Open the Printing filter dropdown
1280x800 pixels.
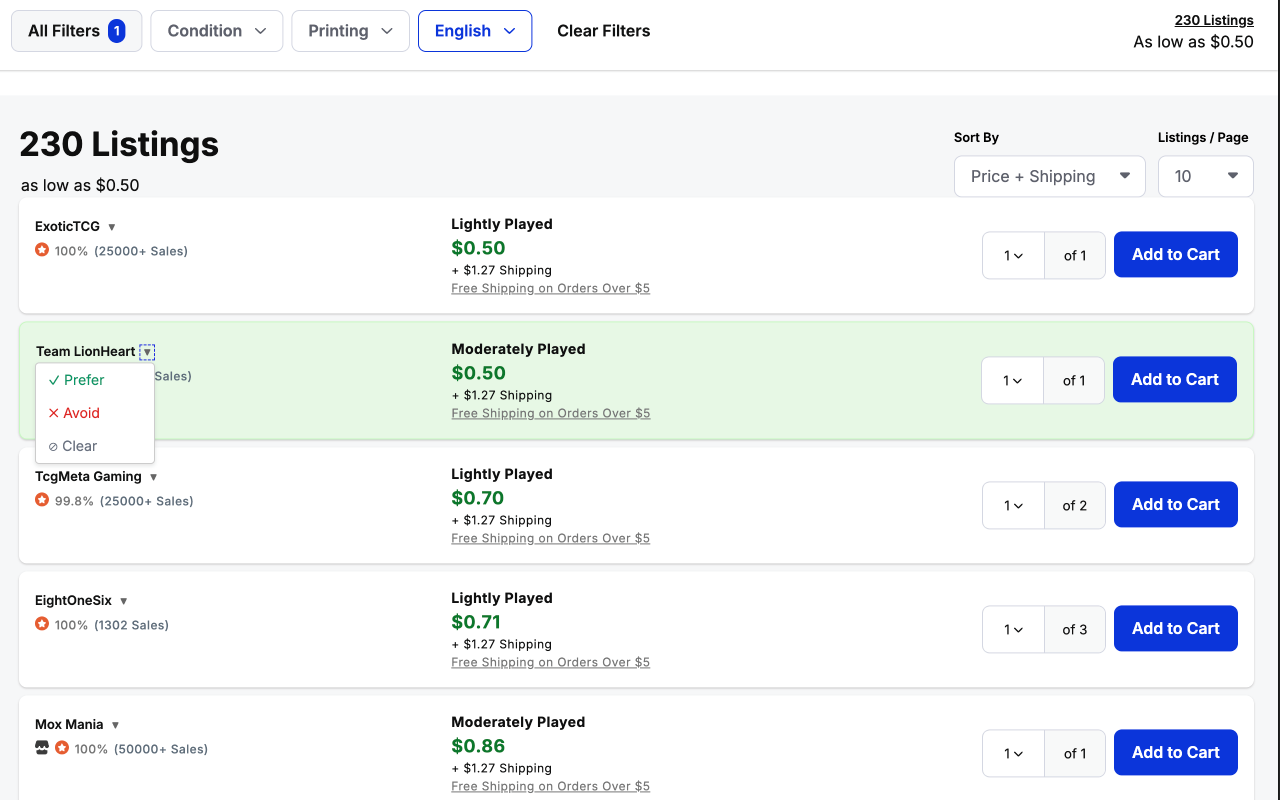tap(350, 31)
